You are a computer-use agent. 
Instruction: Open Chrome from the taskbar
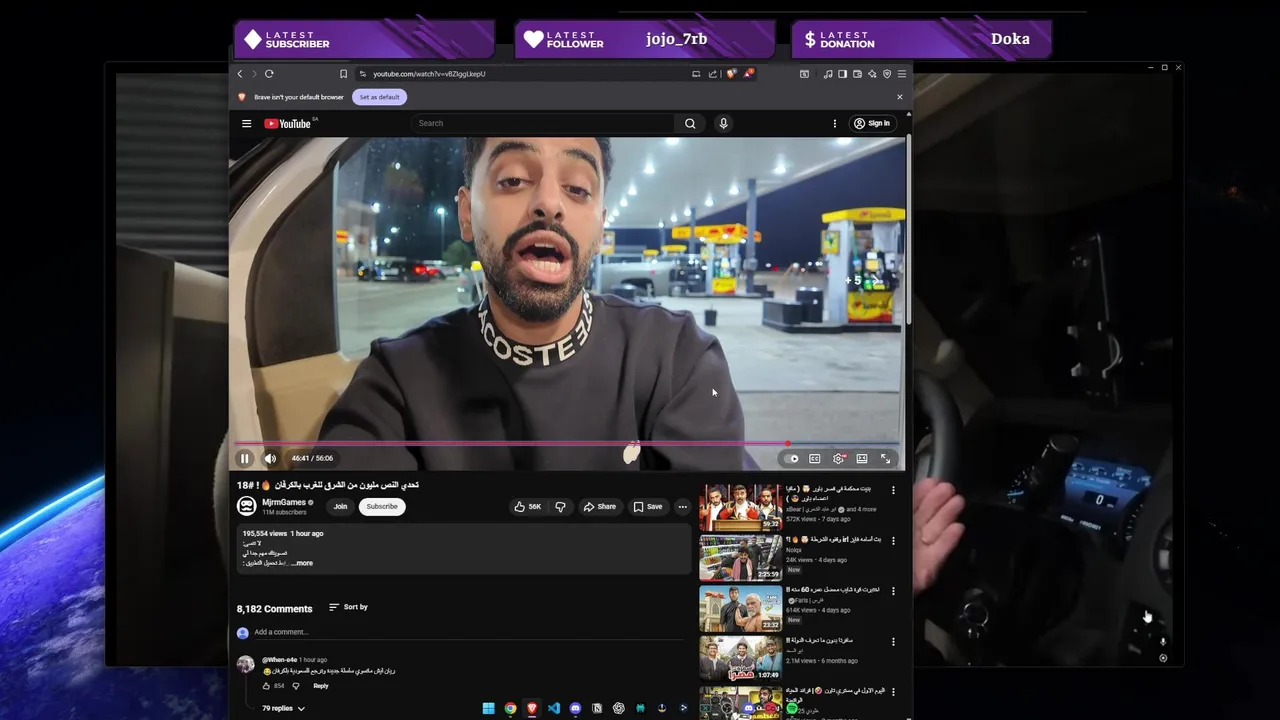coord(510,708)
